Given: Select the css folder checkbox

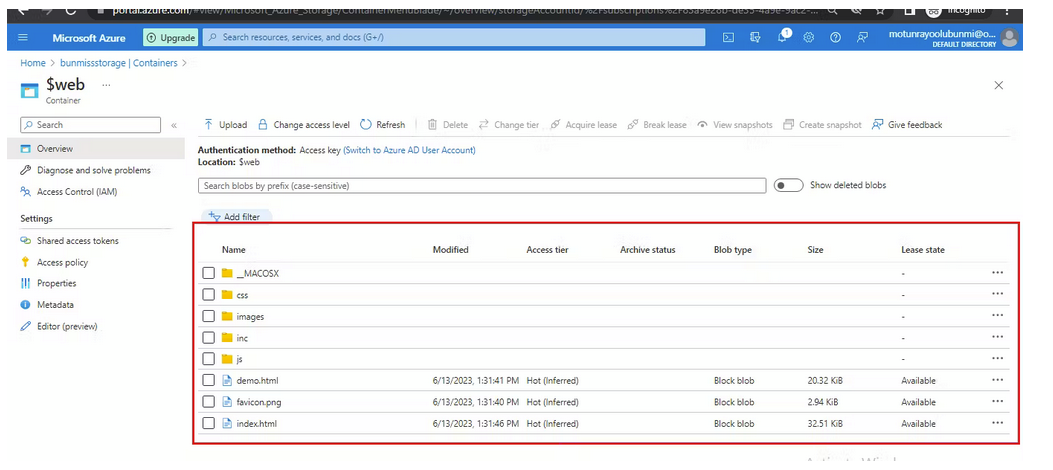Looking at the screenshot, I should (x=208, y=295).
